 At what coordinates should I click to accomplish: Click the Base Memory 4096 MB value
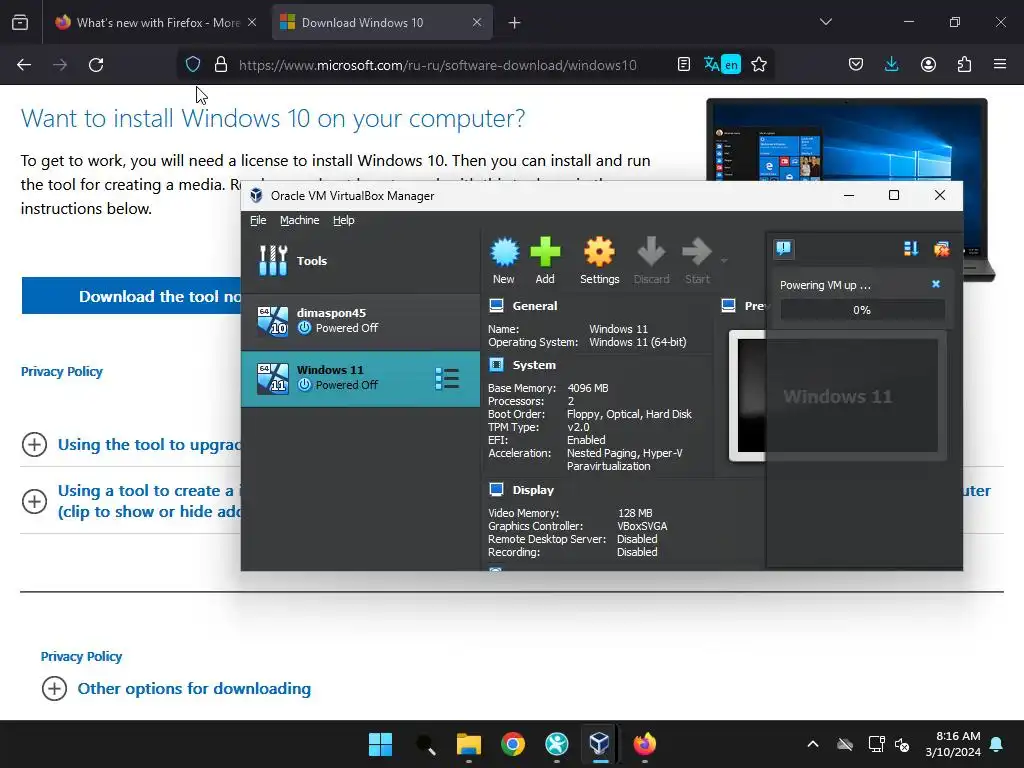click(x=588, y=388)
